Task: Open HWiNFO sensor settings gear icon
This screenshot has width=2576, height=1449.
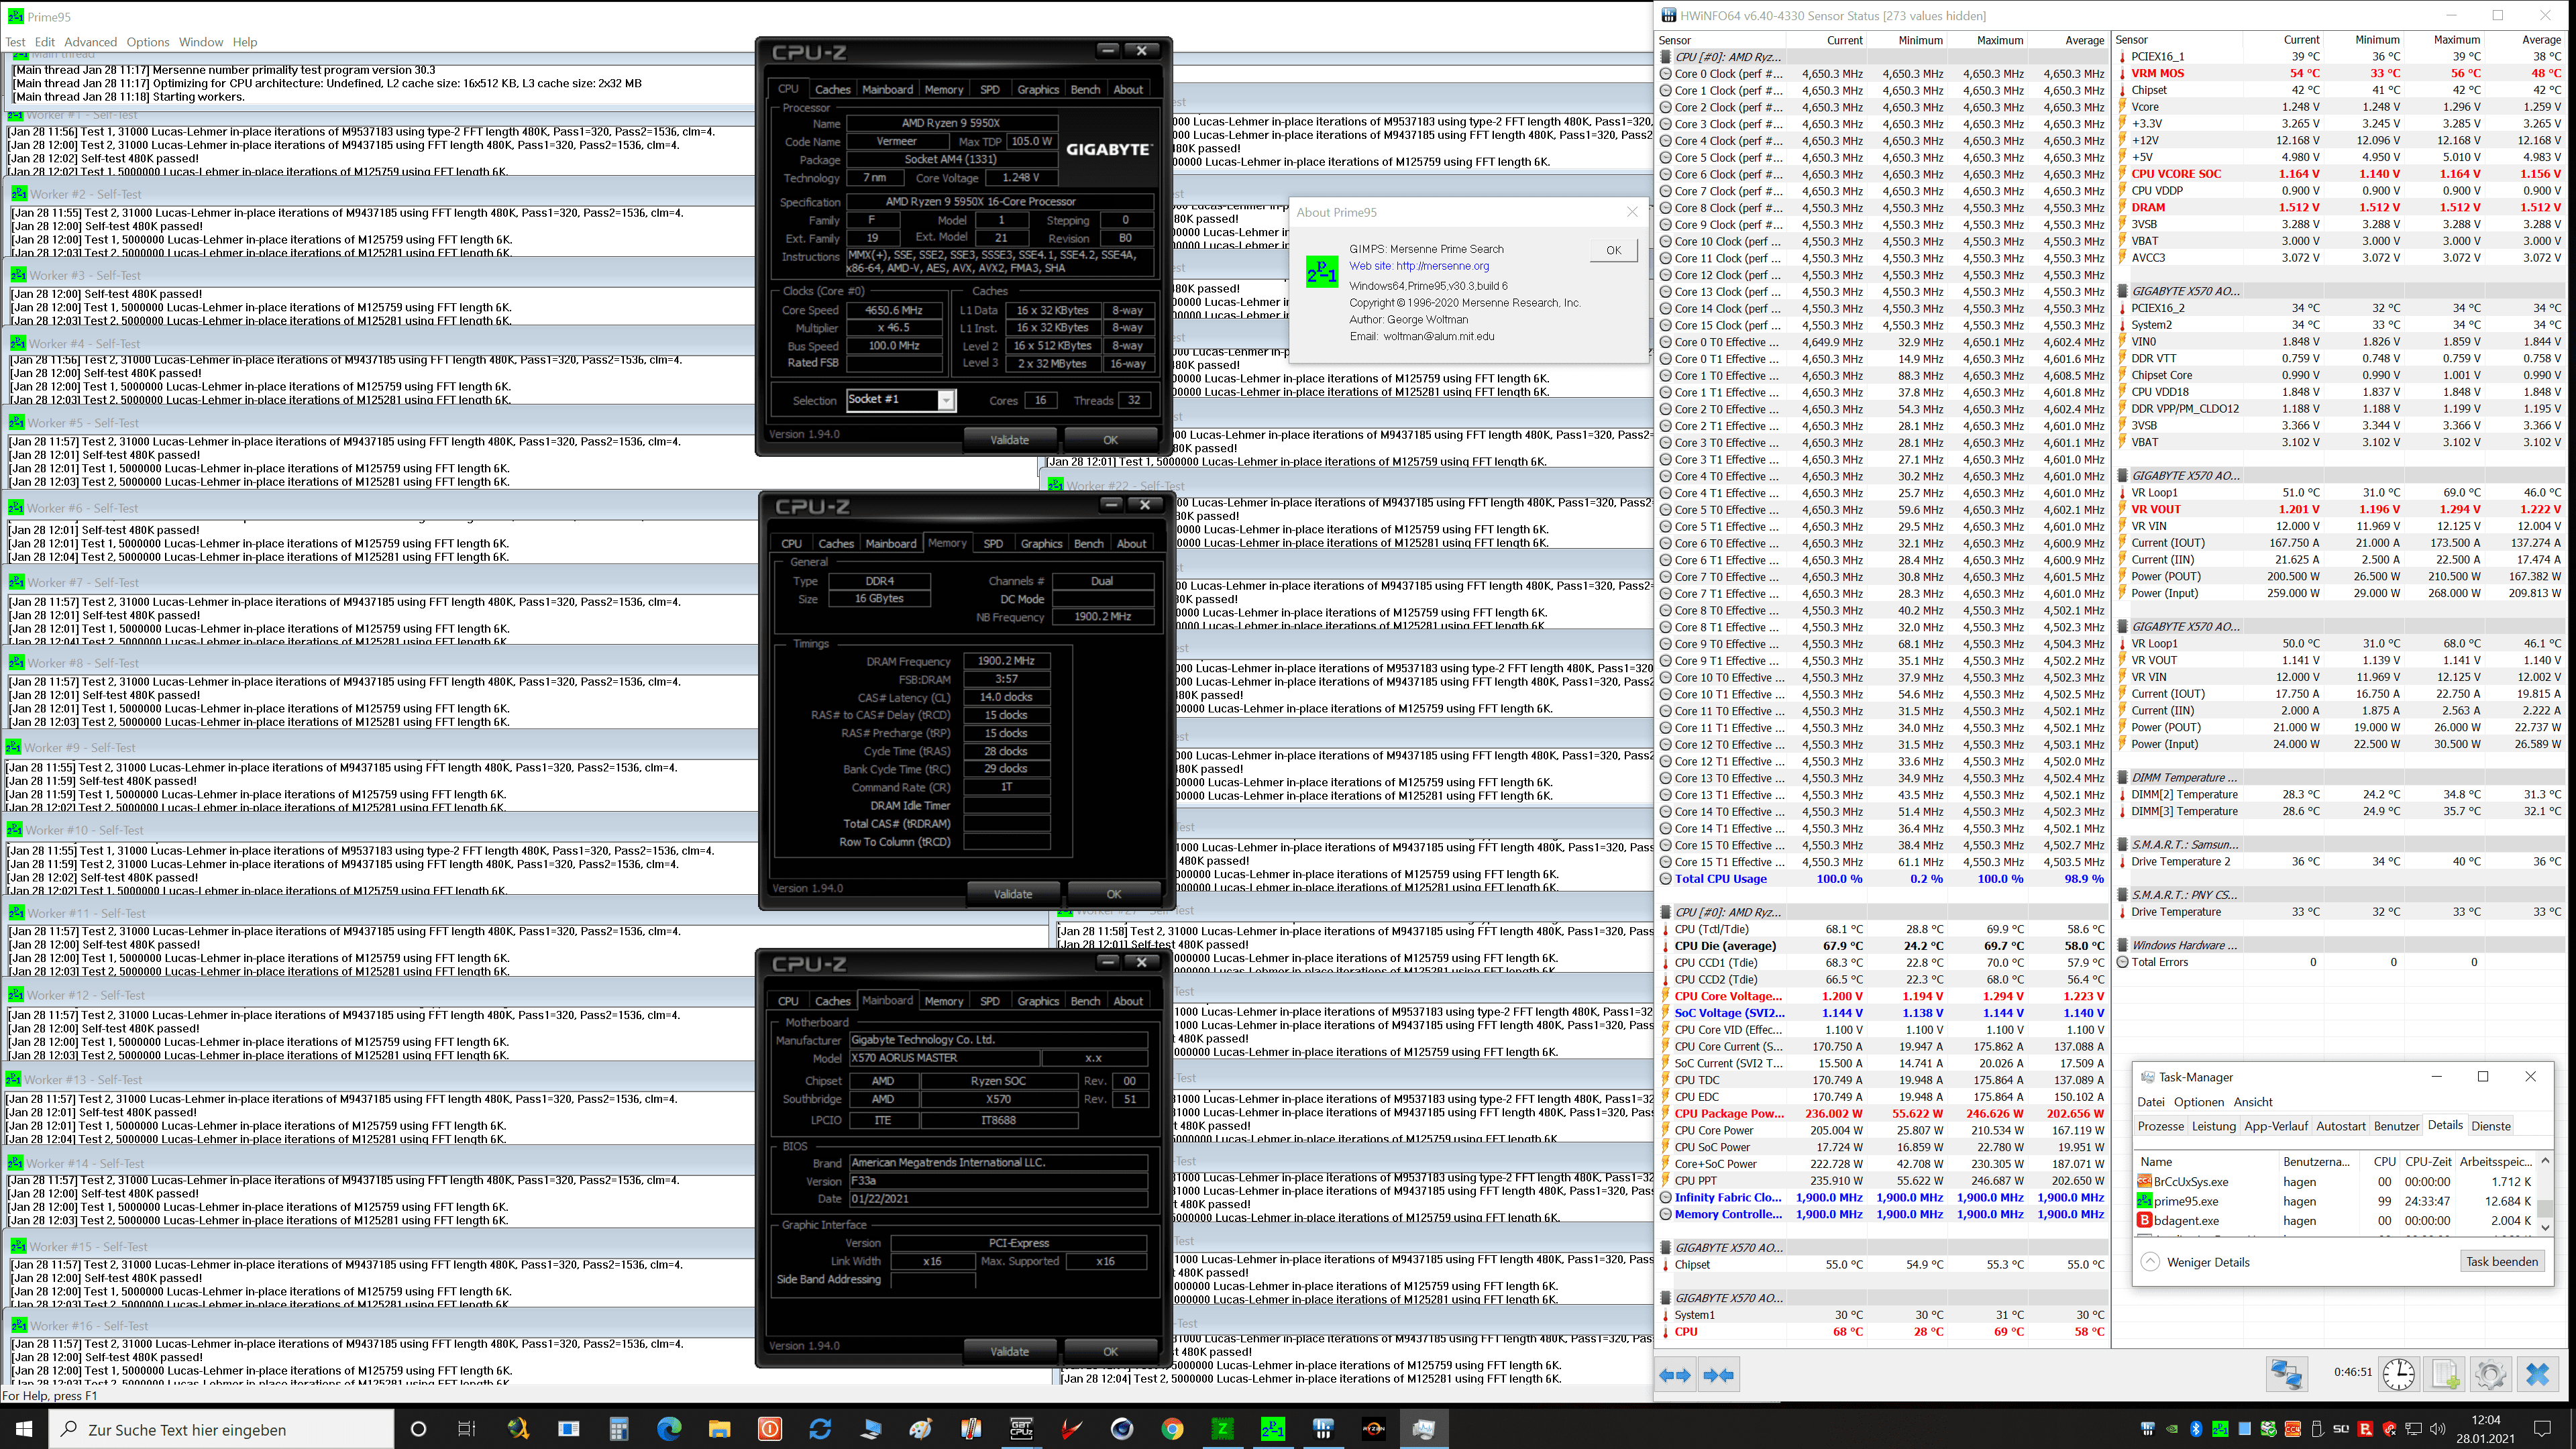Action: coord(2490,1374)
